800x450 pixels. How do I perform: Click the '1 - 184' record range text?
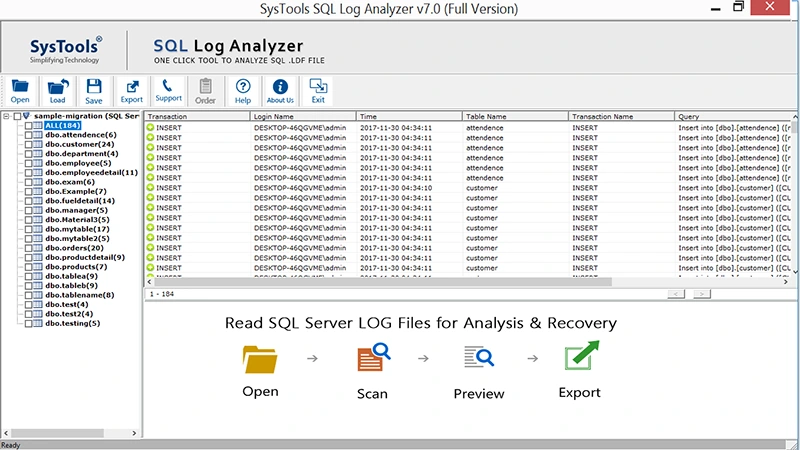pyautogui.click(x=162, y=294)
